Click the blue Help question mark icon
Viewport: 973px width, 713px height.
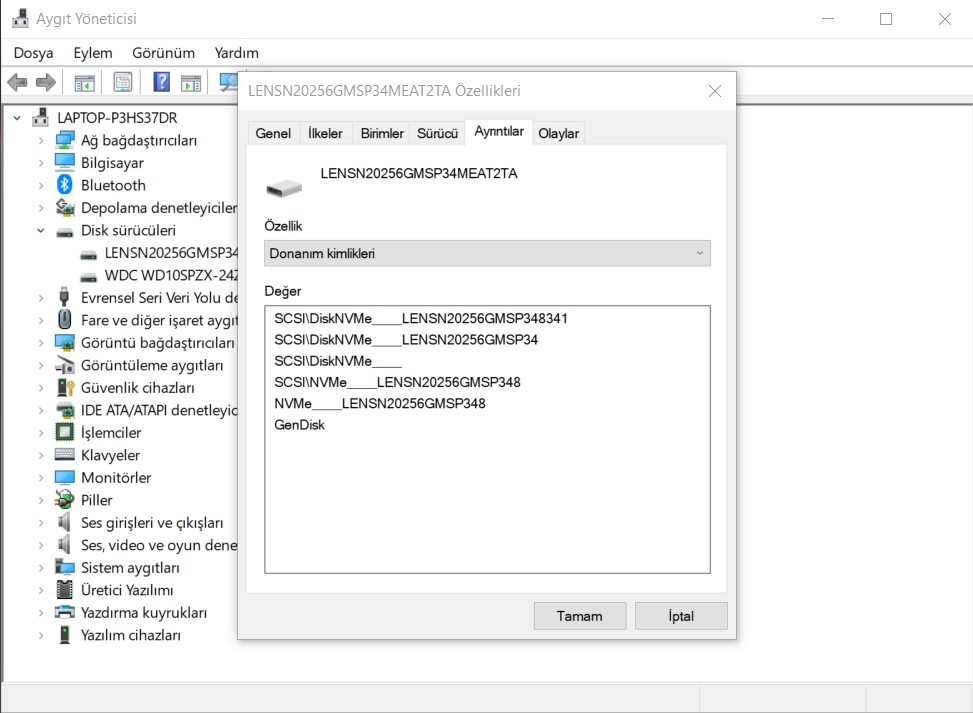[161, 82]
